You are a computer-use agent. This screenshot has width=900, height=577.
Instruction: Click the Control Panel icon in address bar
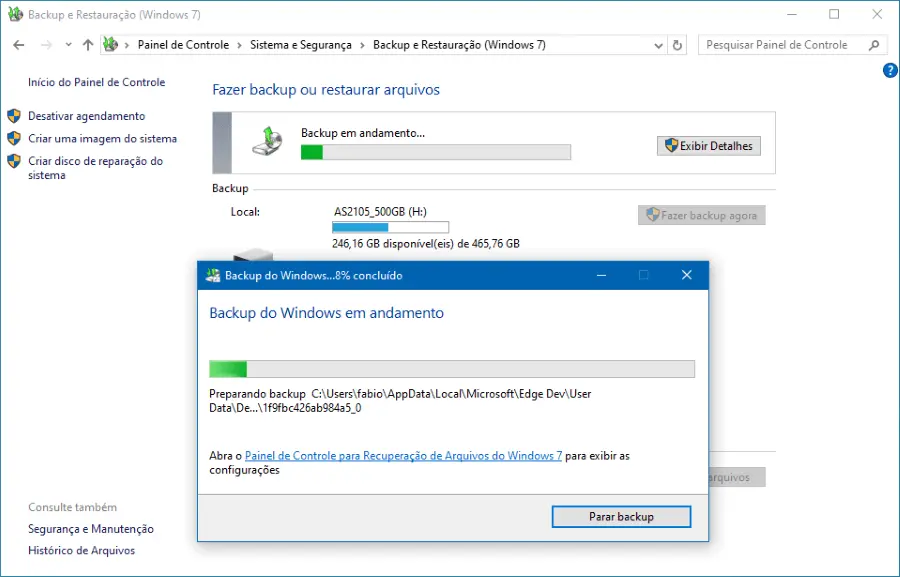point(111,44)
